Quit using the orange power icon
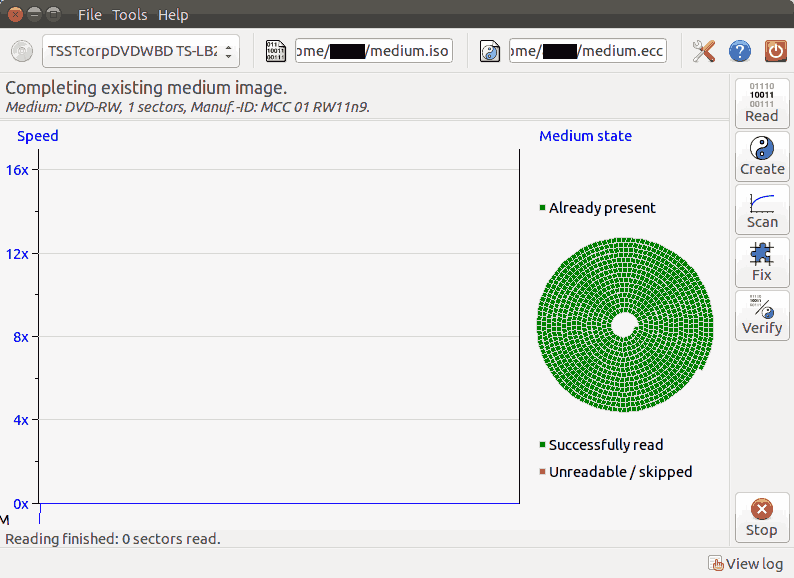 [775, 51]
